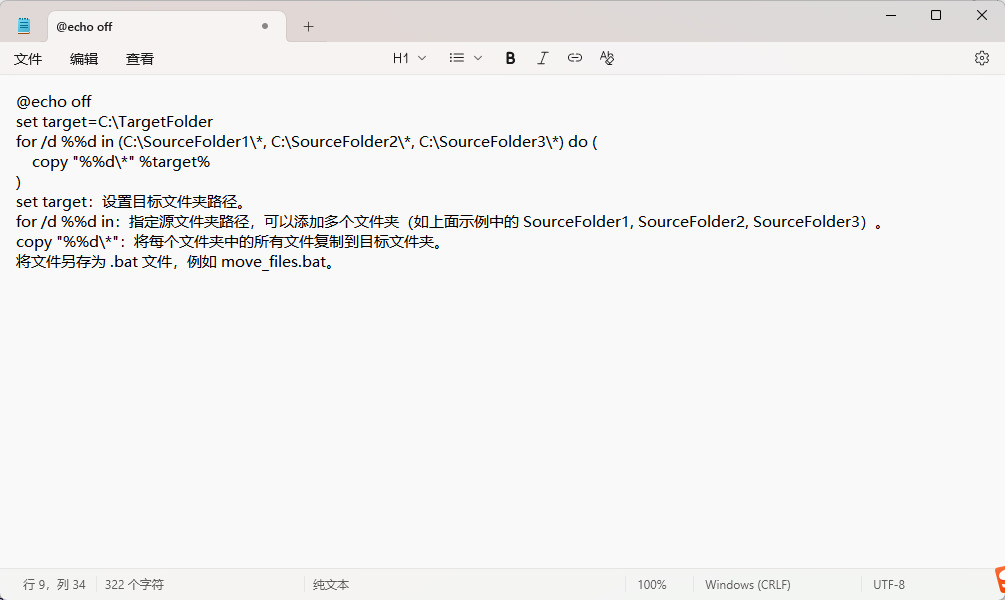Click Windows (CRLF) line ending indicator
The width and height of the screenshot is (1005, 600).
[x=747, y=584]
